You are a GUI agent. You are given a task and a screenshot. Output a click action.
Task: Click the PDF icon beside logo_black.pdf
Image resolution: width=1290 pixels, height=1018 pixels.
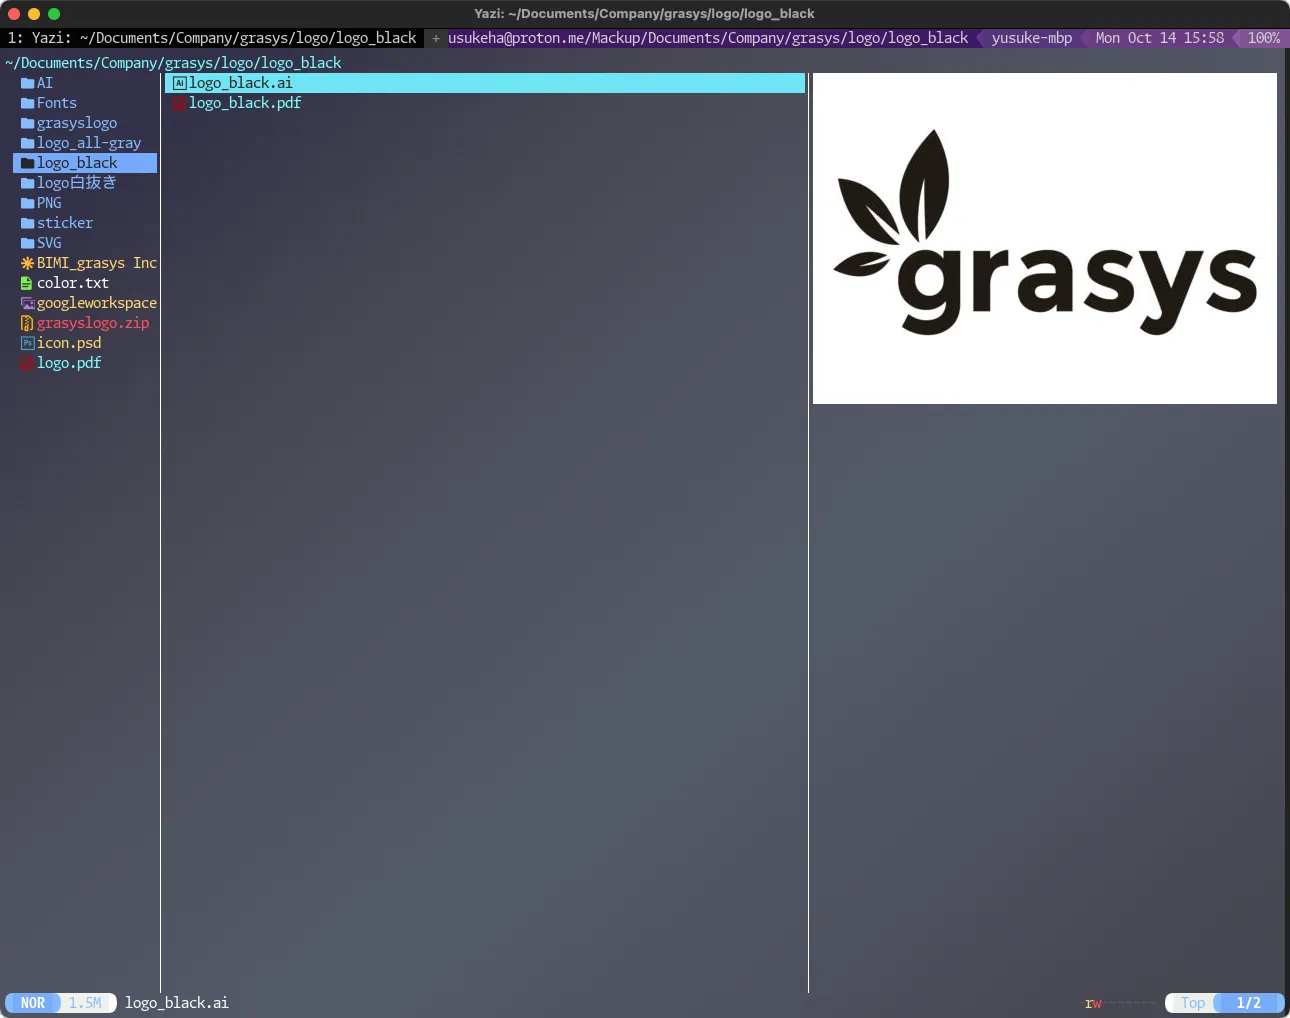(x=179, y=103)
